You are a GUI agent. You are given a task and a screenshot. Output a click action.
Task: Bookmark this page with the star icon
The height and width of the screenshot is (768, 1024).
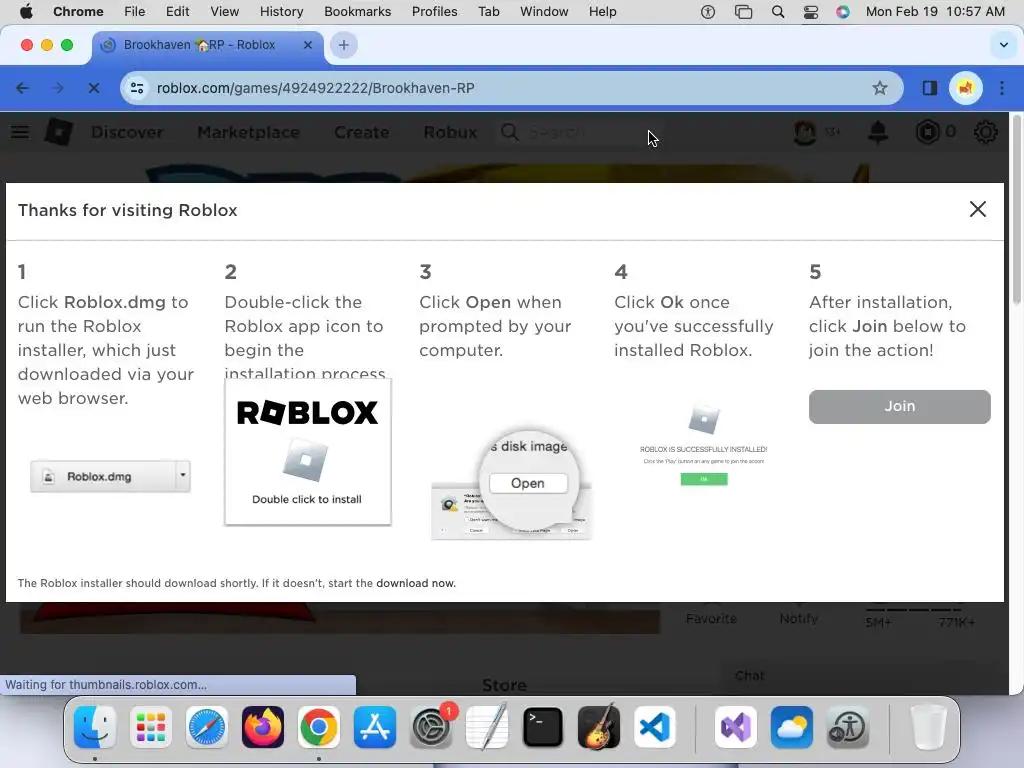pyautogui.click(x=880, y=88)
